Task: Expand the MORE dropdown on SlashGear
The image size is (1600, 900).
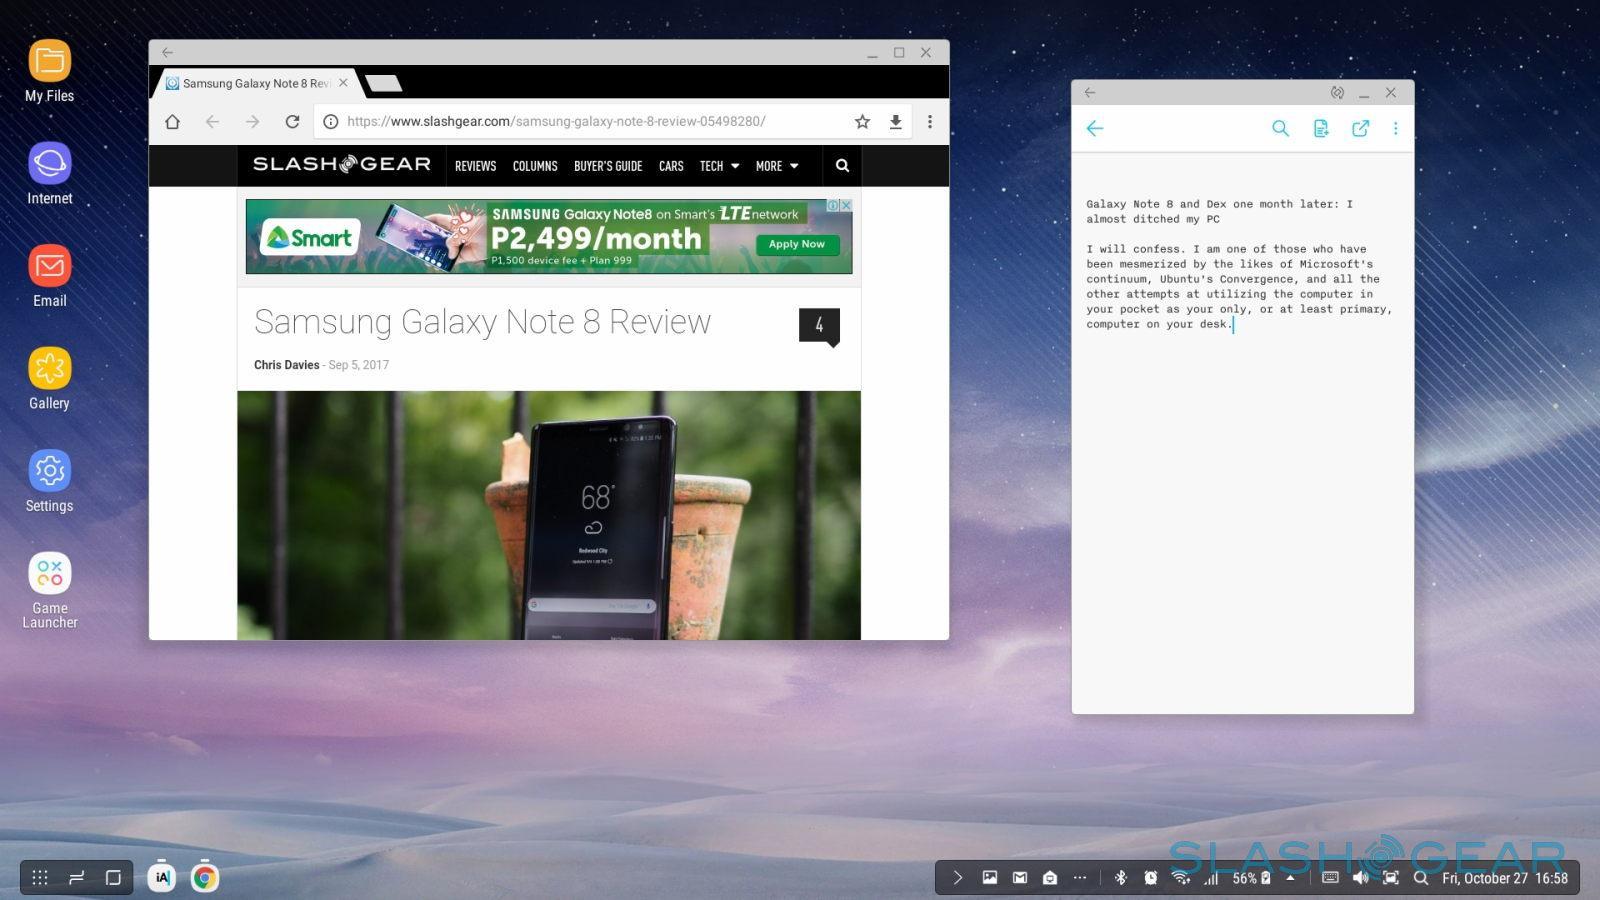Action: point(777,166)
